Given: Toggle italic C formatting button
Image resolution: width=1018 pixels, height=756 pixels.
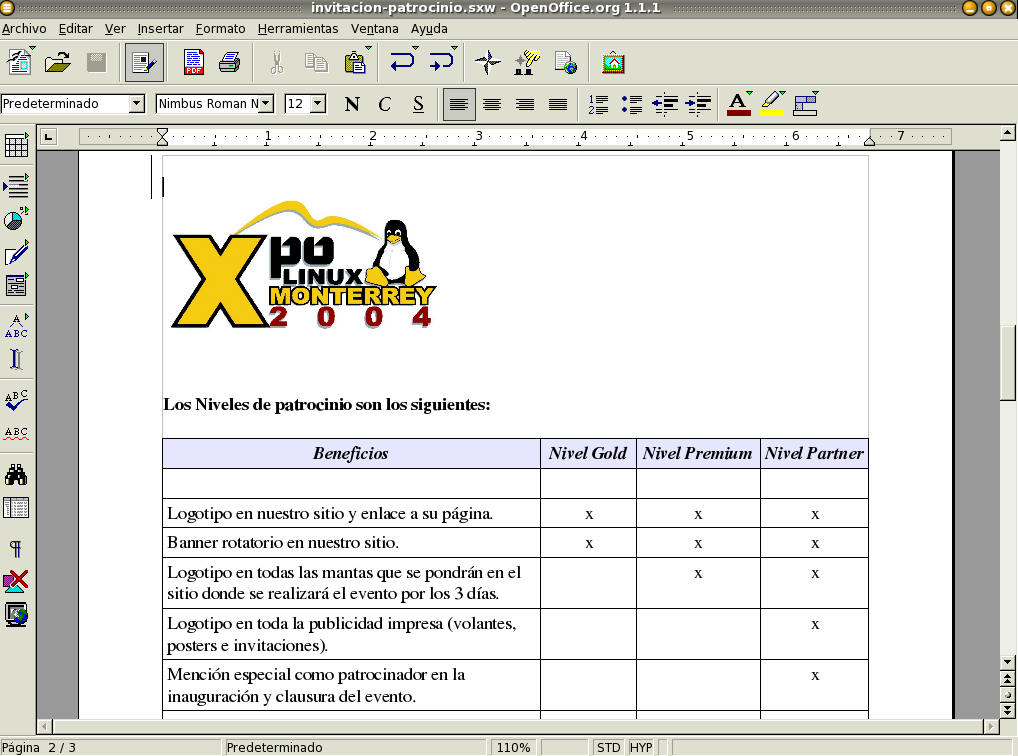Looking at the screenshot, I should point(384,104).
